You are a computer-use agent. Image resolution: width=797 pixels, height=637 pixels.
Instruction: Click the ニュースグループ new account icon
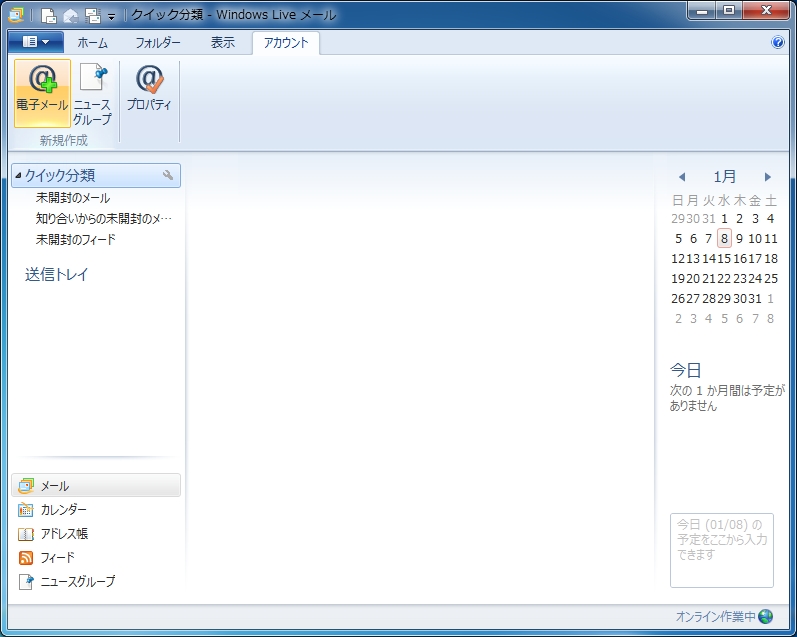92,93
